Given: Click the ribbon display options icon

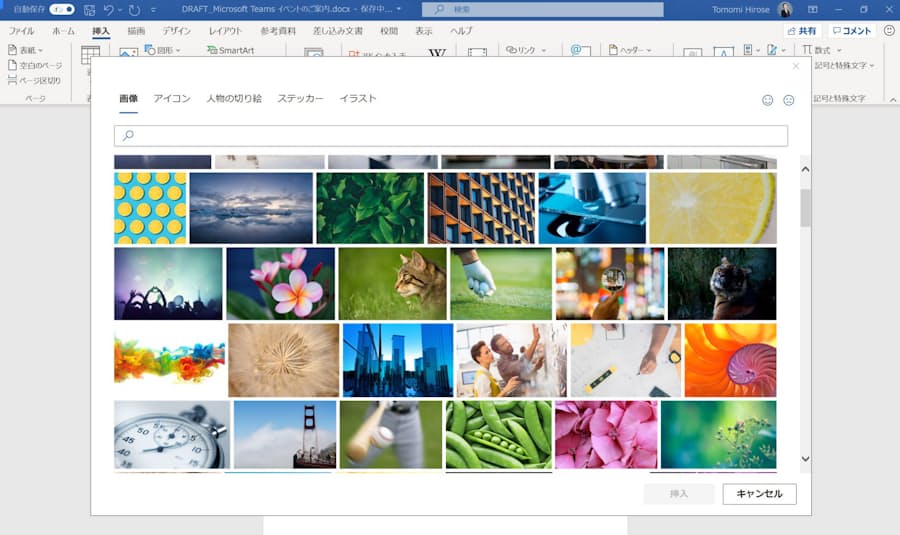Looking at the screenshot, I should 813,9.
